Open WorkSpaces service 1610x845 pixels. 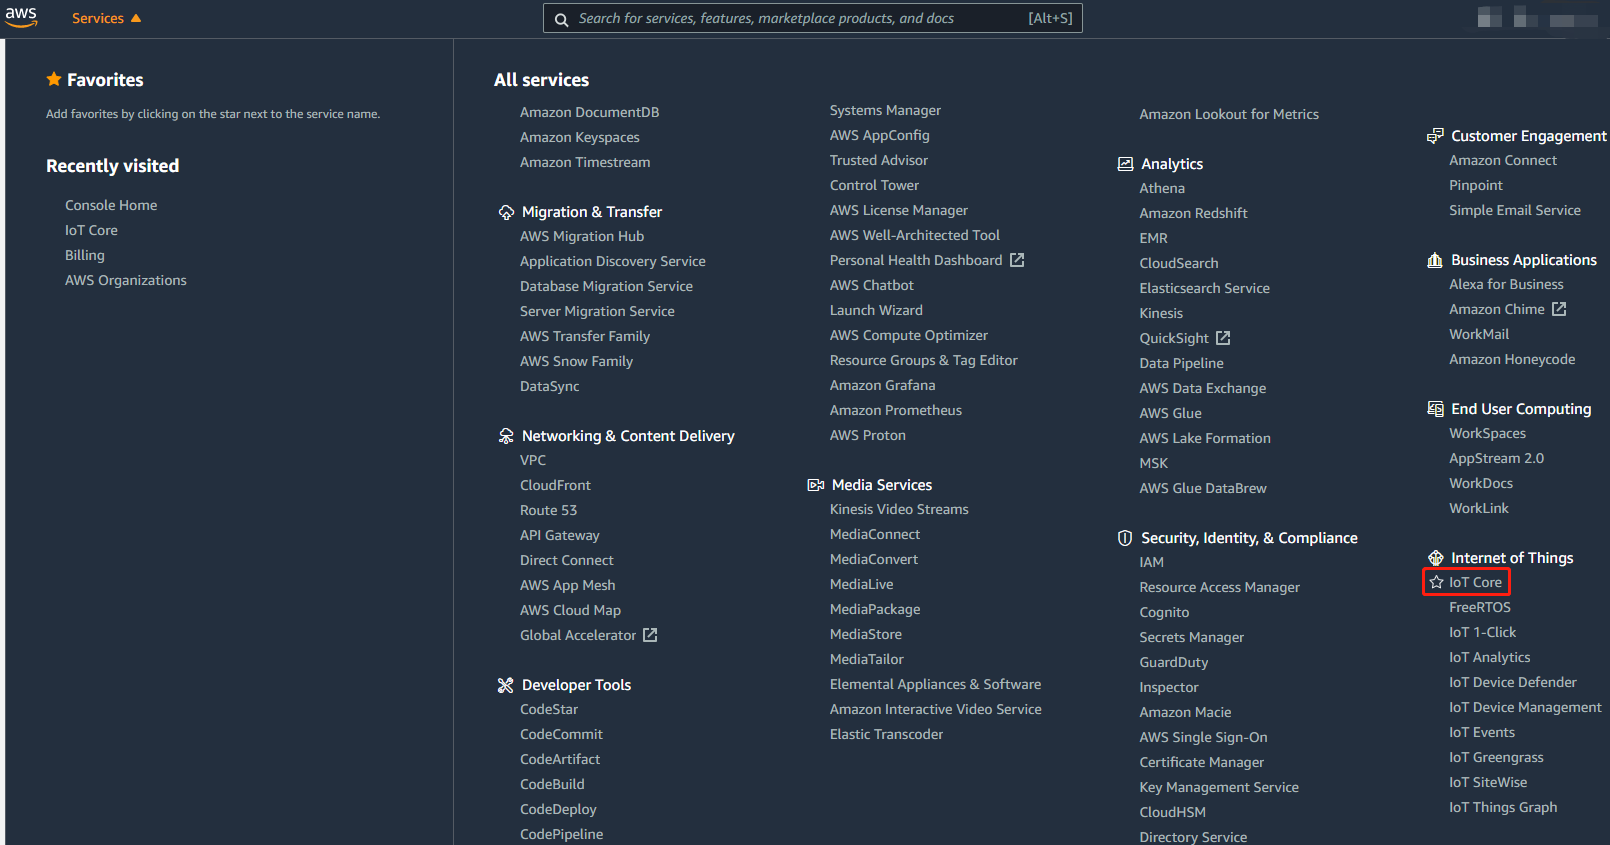[x=1488, y=433]
